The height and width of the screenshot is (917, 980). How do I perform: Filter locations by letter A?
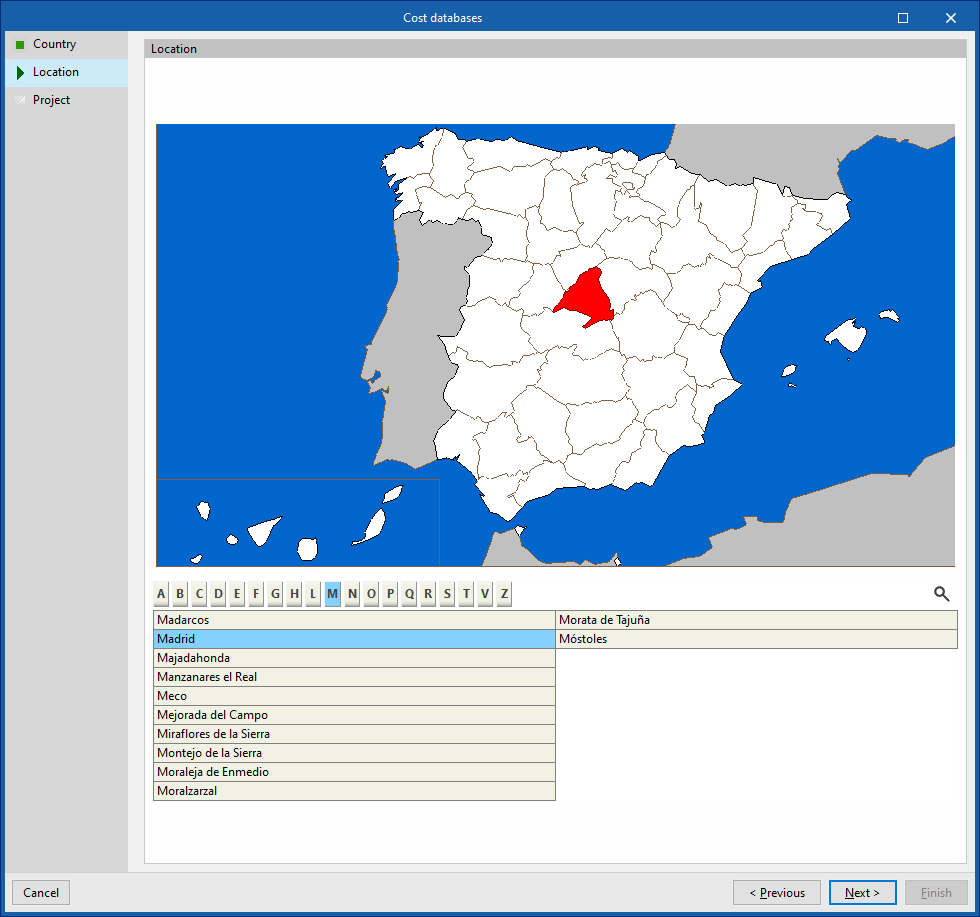[161, 593]
